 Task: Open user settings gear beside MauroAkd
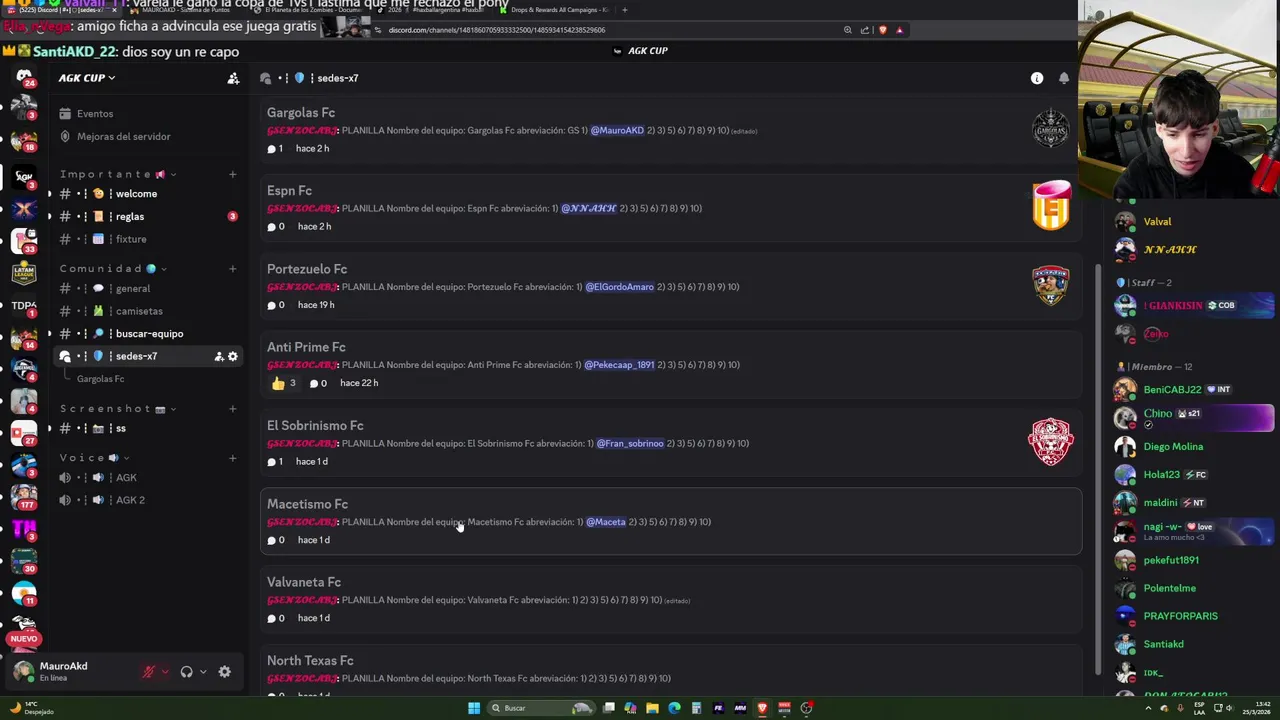pyautogui.click(x=224, y=672)
